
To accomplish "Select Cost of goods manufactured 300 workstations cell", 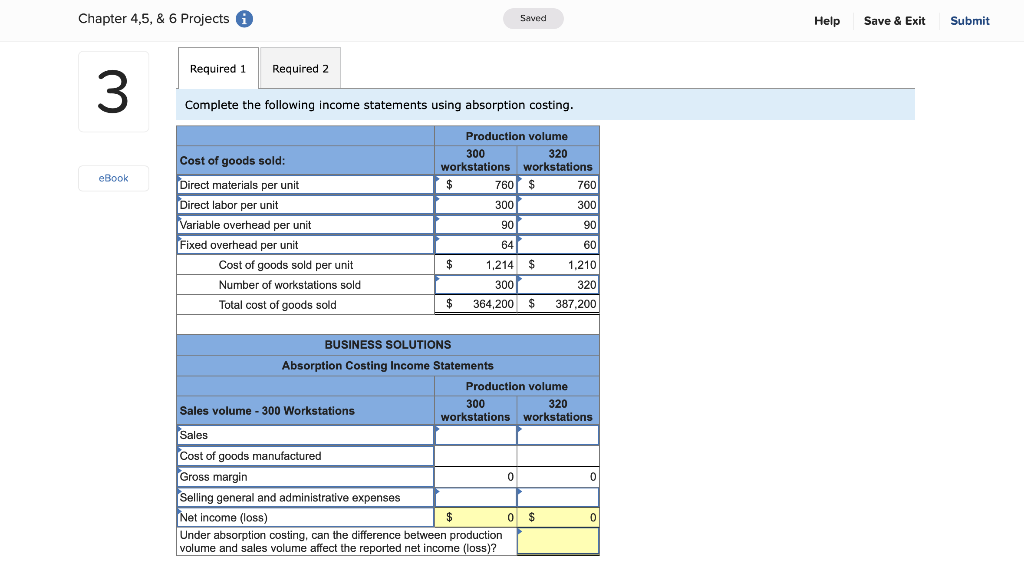I will click(475, 456).
